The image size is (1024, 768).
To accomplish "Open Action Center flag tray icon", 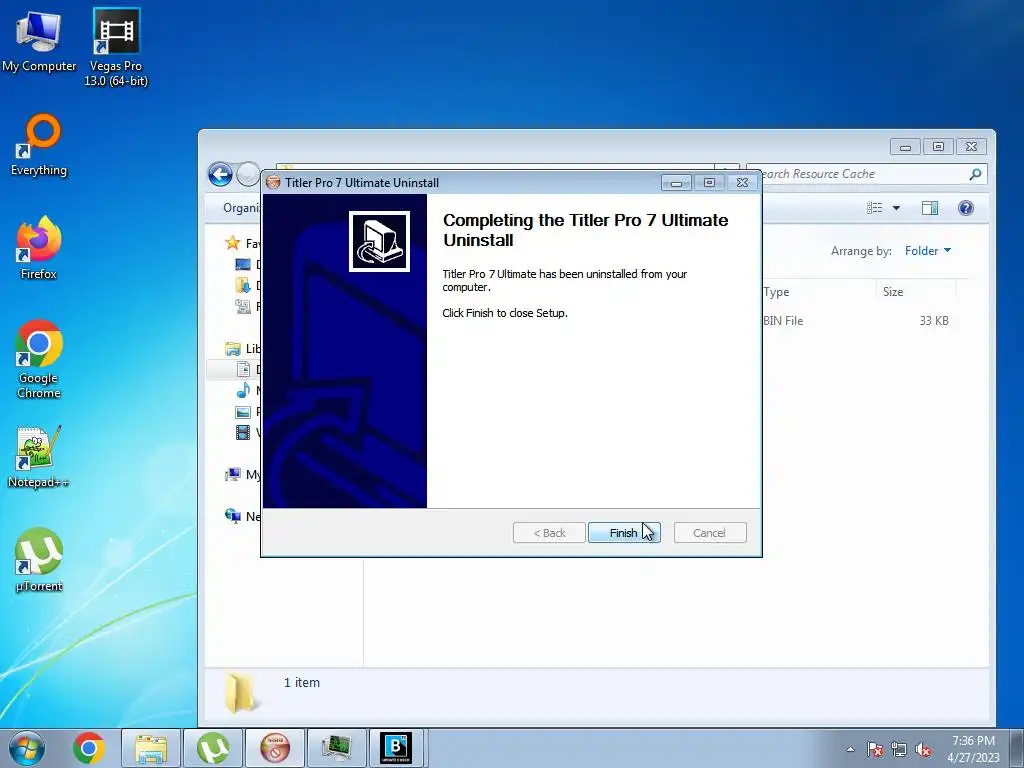I will pos(875,749).
